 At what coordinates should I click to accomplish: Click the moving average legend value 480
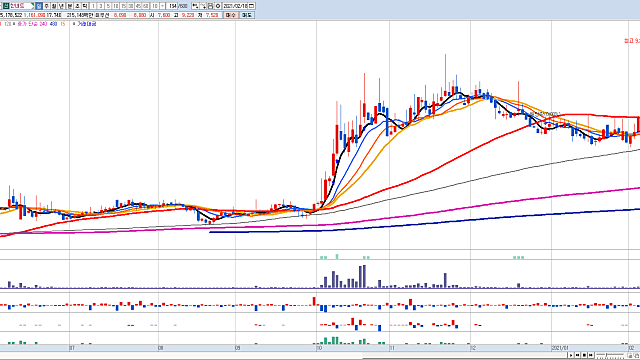pyautogui.click(x=53, y=24)
